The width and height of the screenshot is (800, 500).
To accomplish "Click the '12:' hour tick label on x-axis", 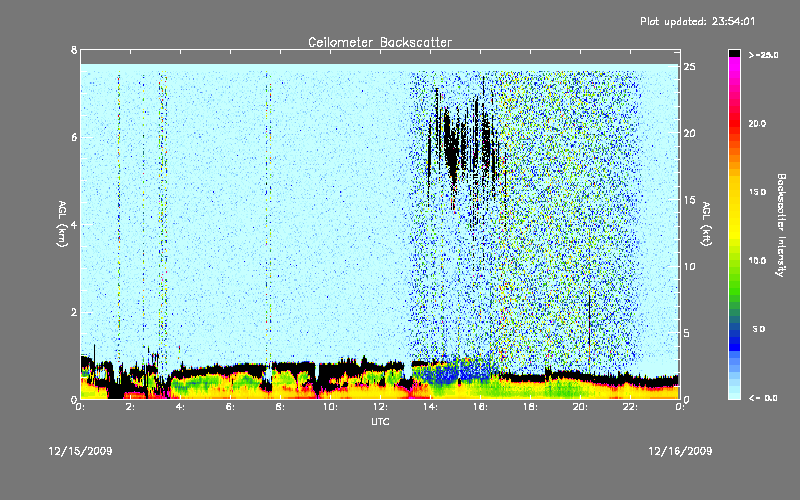I will [x=380, y=407].
